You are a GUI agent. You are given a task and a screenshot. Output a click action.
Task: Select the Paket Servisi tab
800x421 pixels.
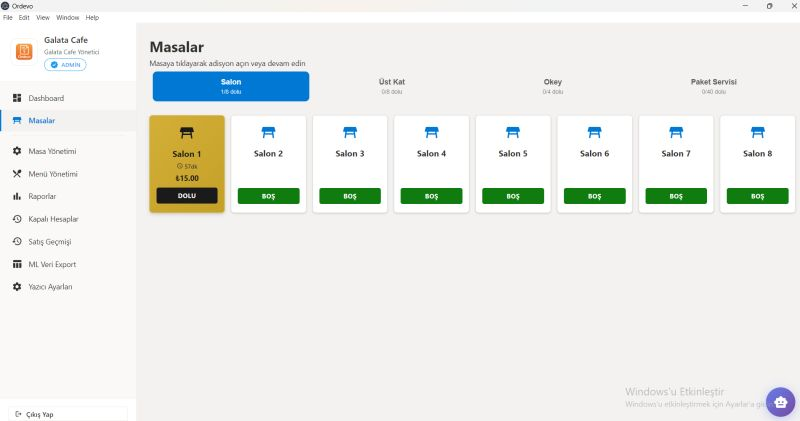pyautogui.click(x=714, y=86)
